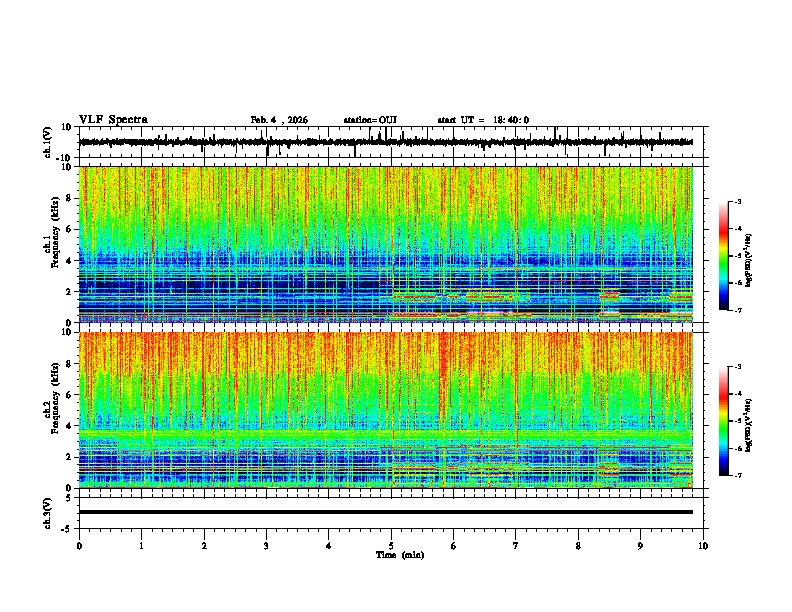Screen dimensions: 792x612
Task: Click the ch.2 colorbar log(PSD) label
Action: [x=749, y=425]
